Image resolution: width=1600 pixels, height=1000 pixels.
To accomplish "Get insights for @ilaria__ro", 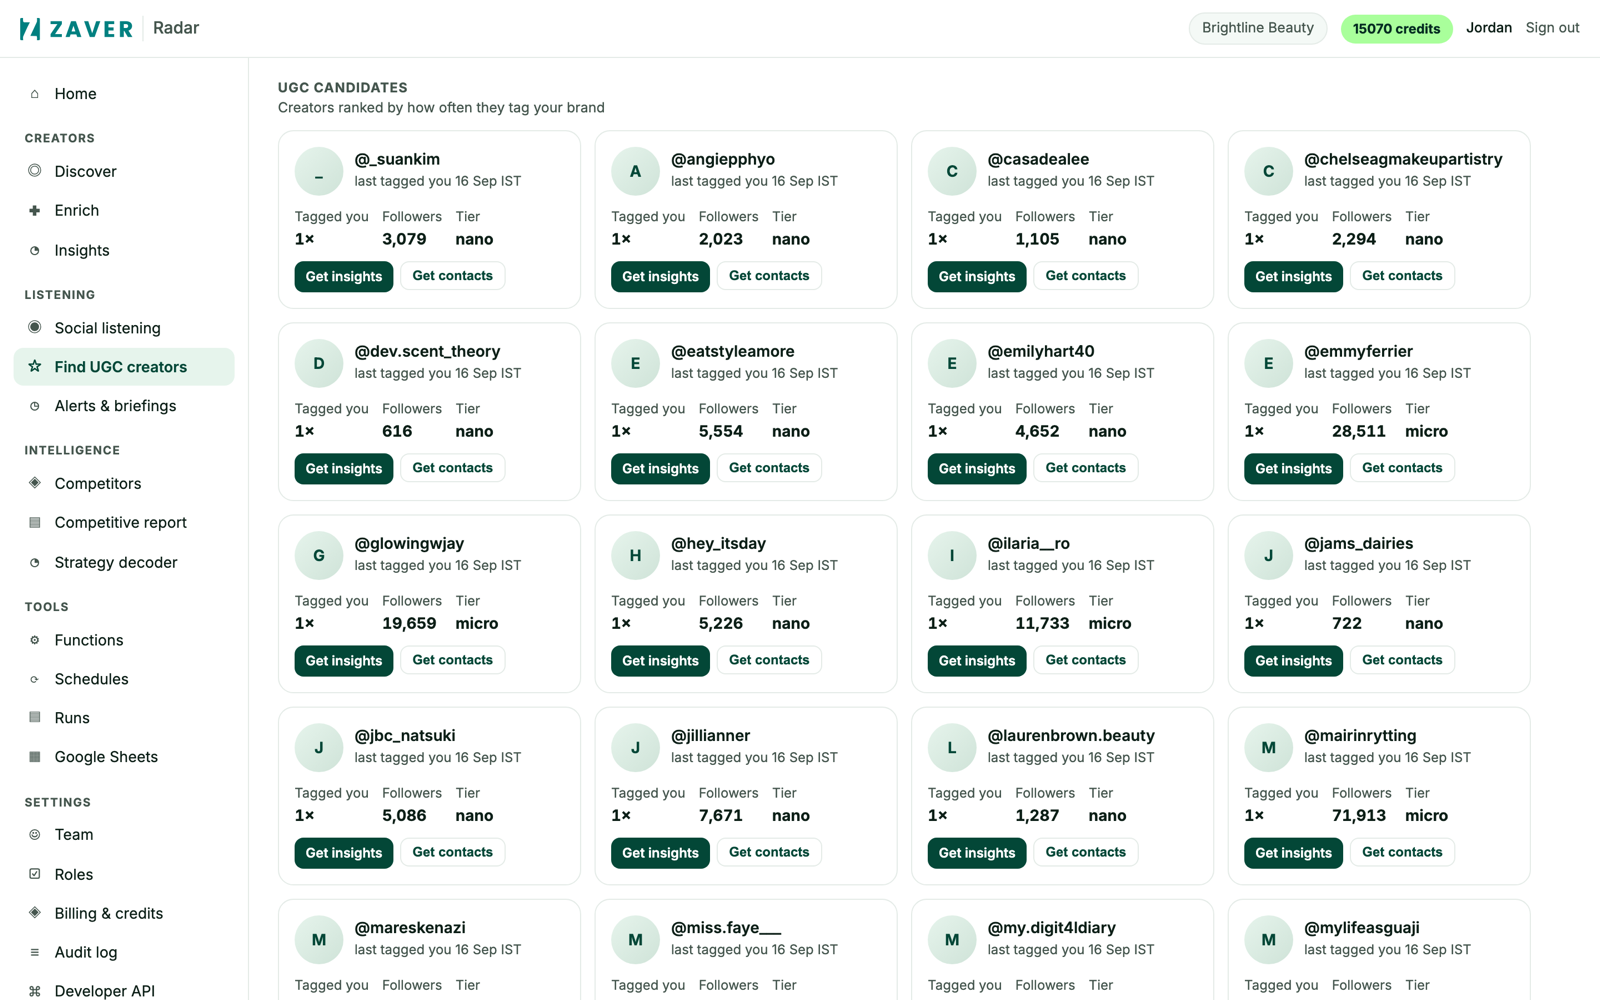I will pos(977,660).
